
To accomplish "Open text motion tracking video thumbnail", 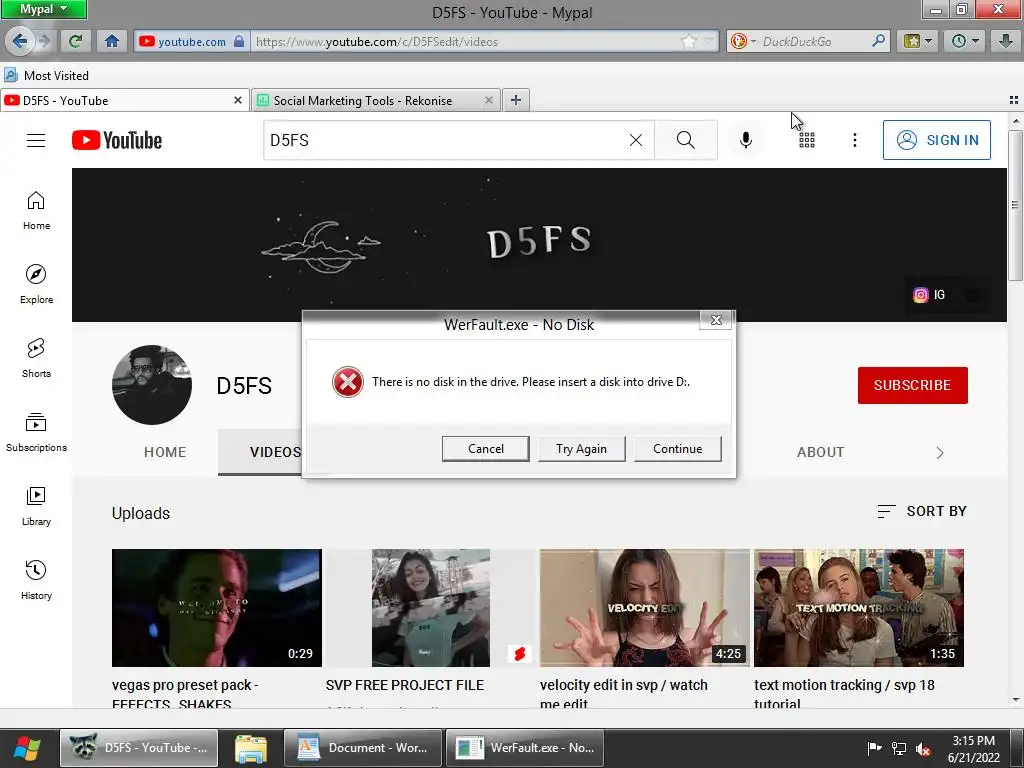I will pyautogui.click(x=859, y=608).
